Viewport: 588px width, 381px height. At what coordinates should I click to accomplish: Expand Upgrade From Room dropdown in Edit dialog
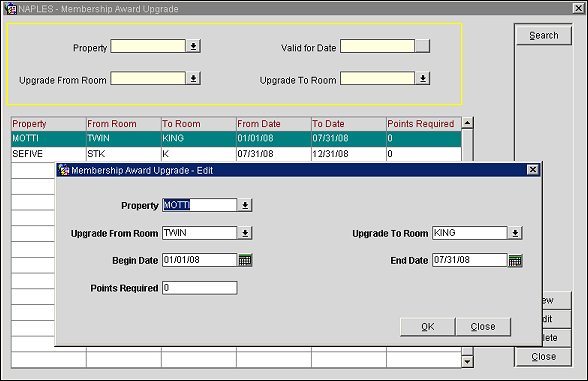pos(245,233)
